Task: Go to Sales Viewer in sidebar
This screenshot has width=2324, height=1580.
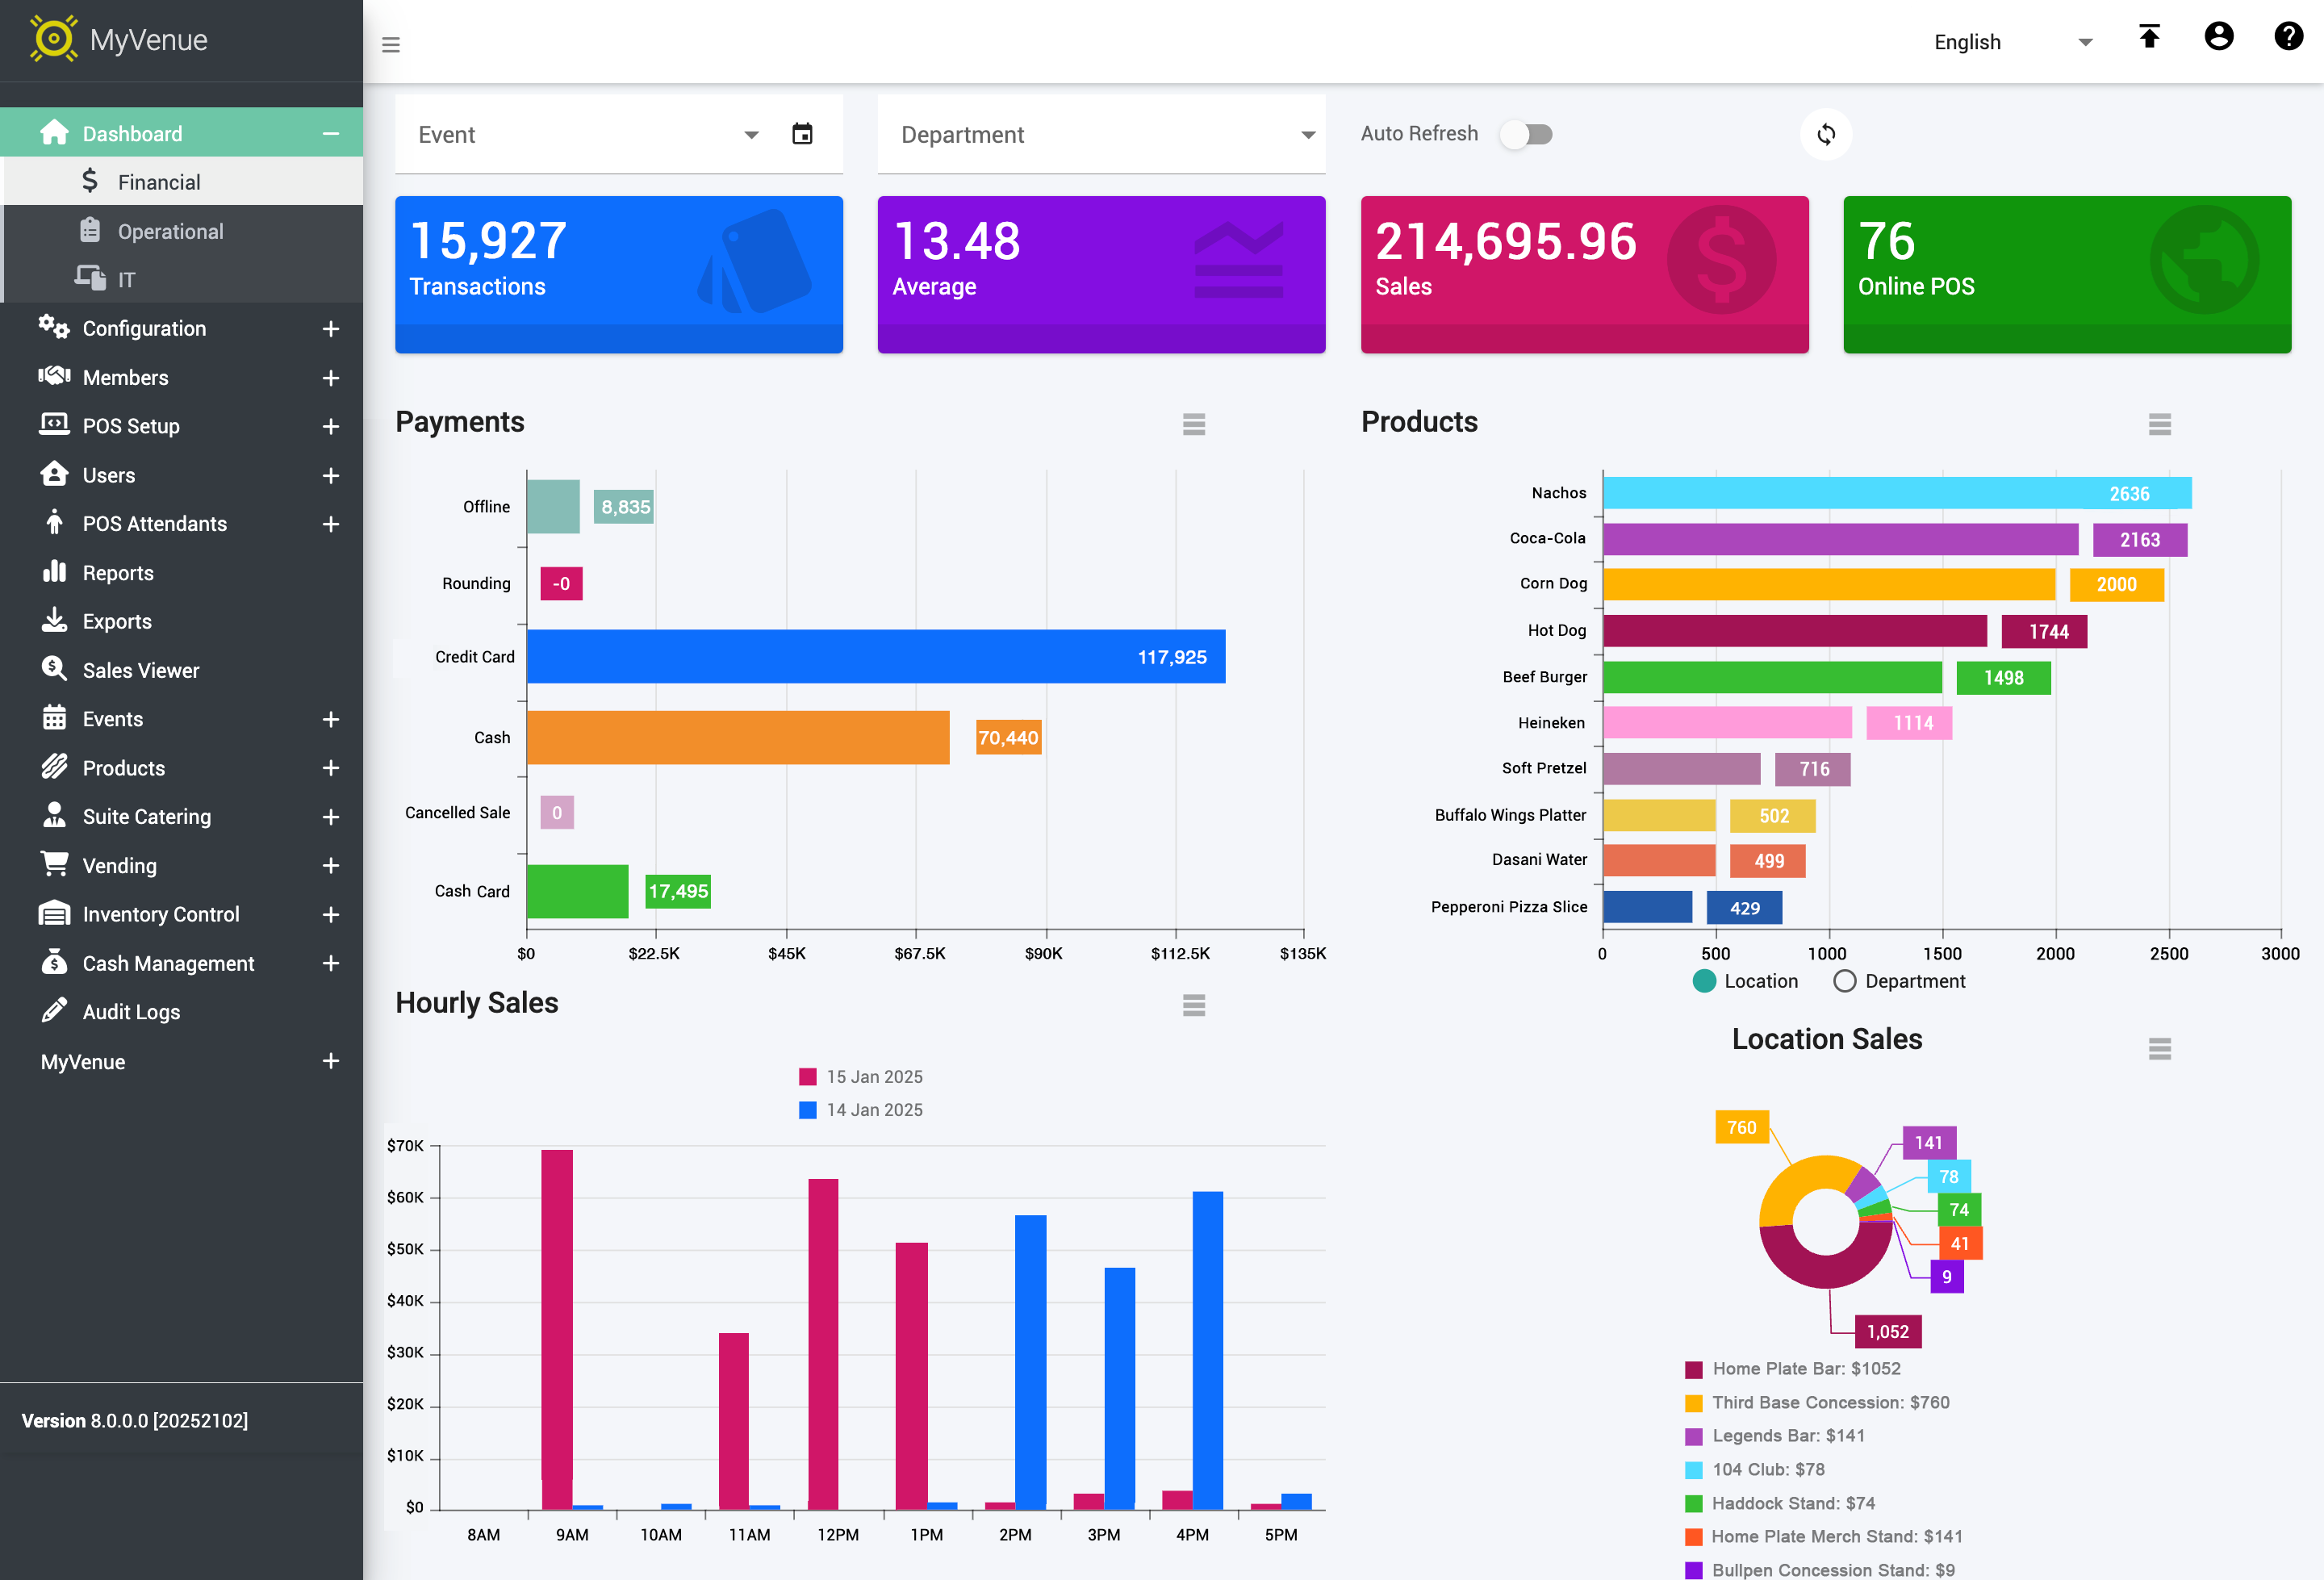Action: 141,670
